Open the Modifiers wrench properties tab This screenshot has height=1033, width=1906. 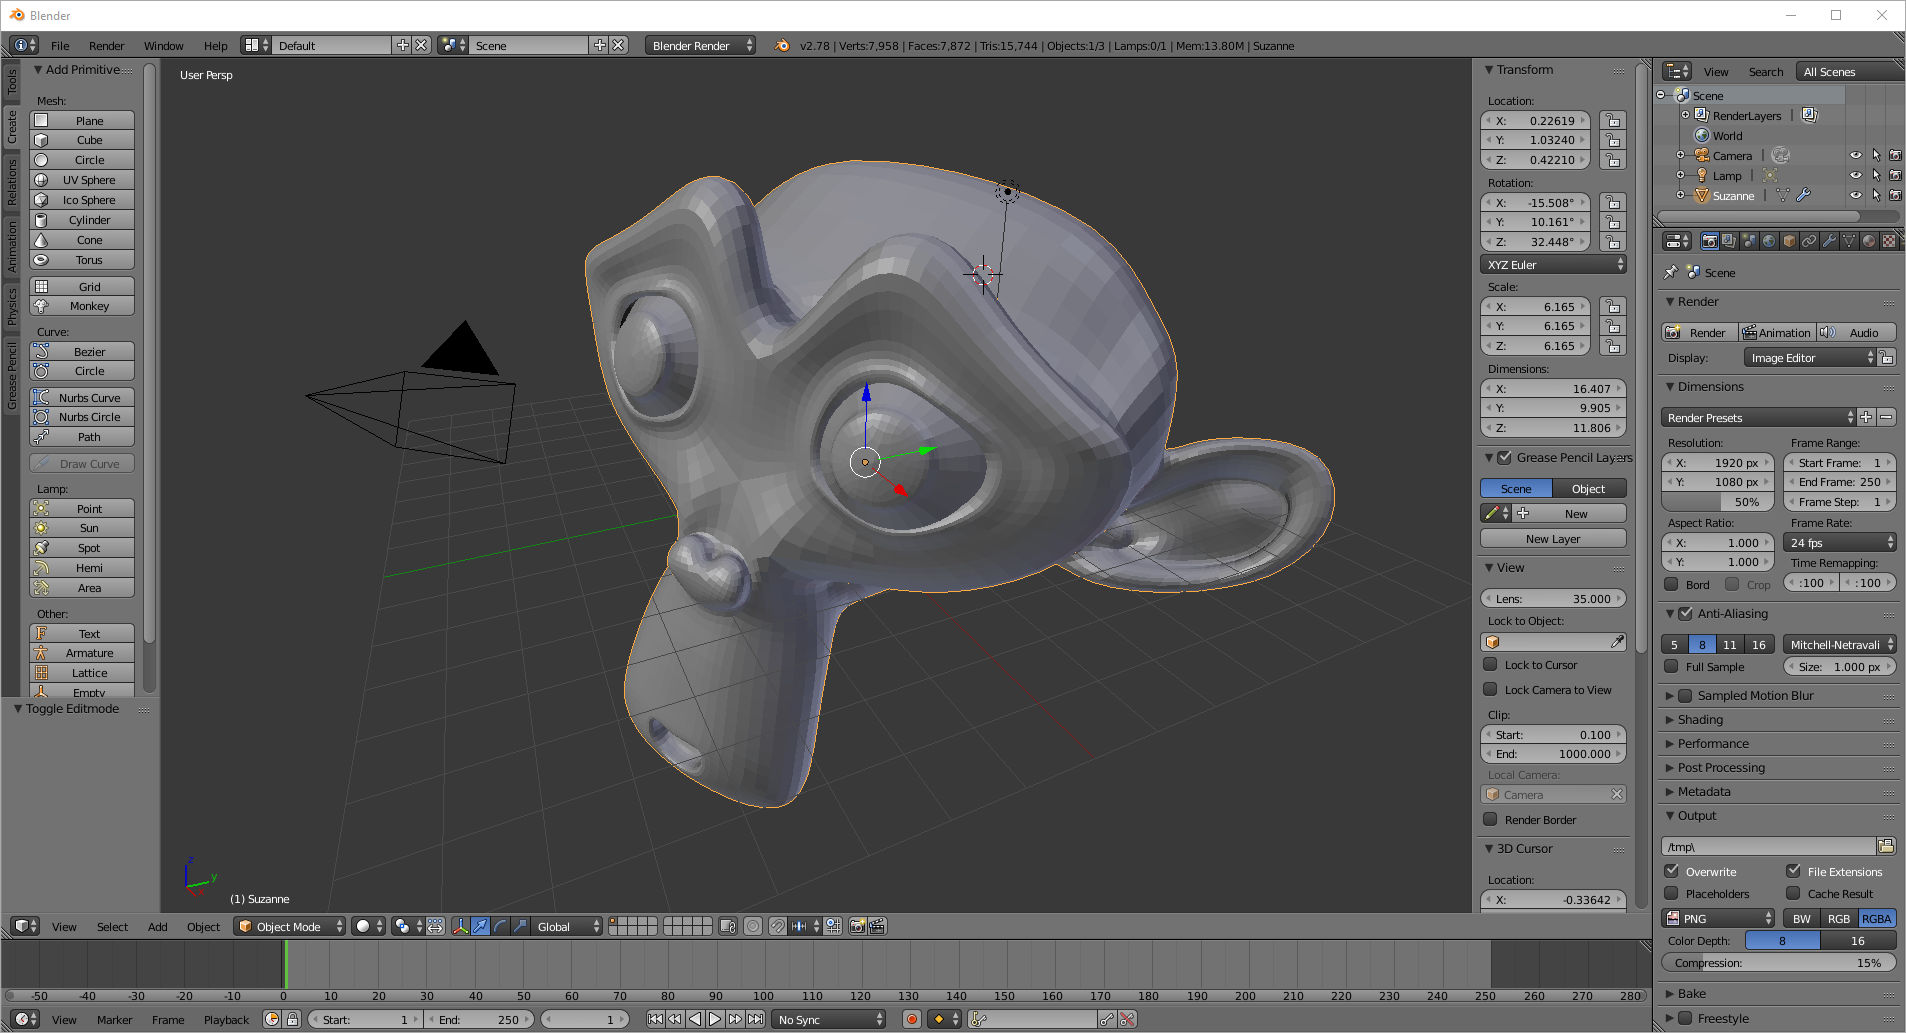coord(1829,241)
